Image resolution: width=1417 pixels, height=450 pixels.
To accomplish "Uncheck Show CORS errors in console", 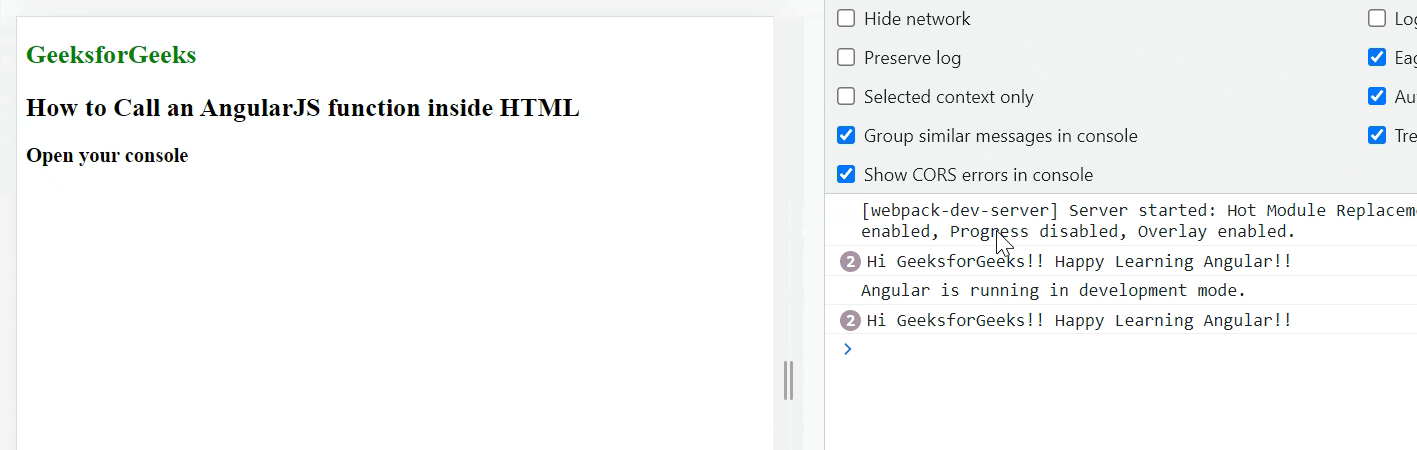I will (846, 174).
